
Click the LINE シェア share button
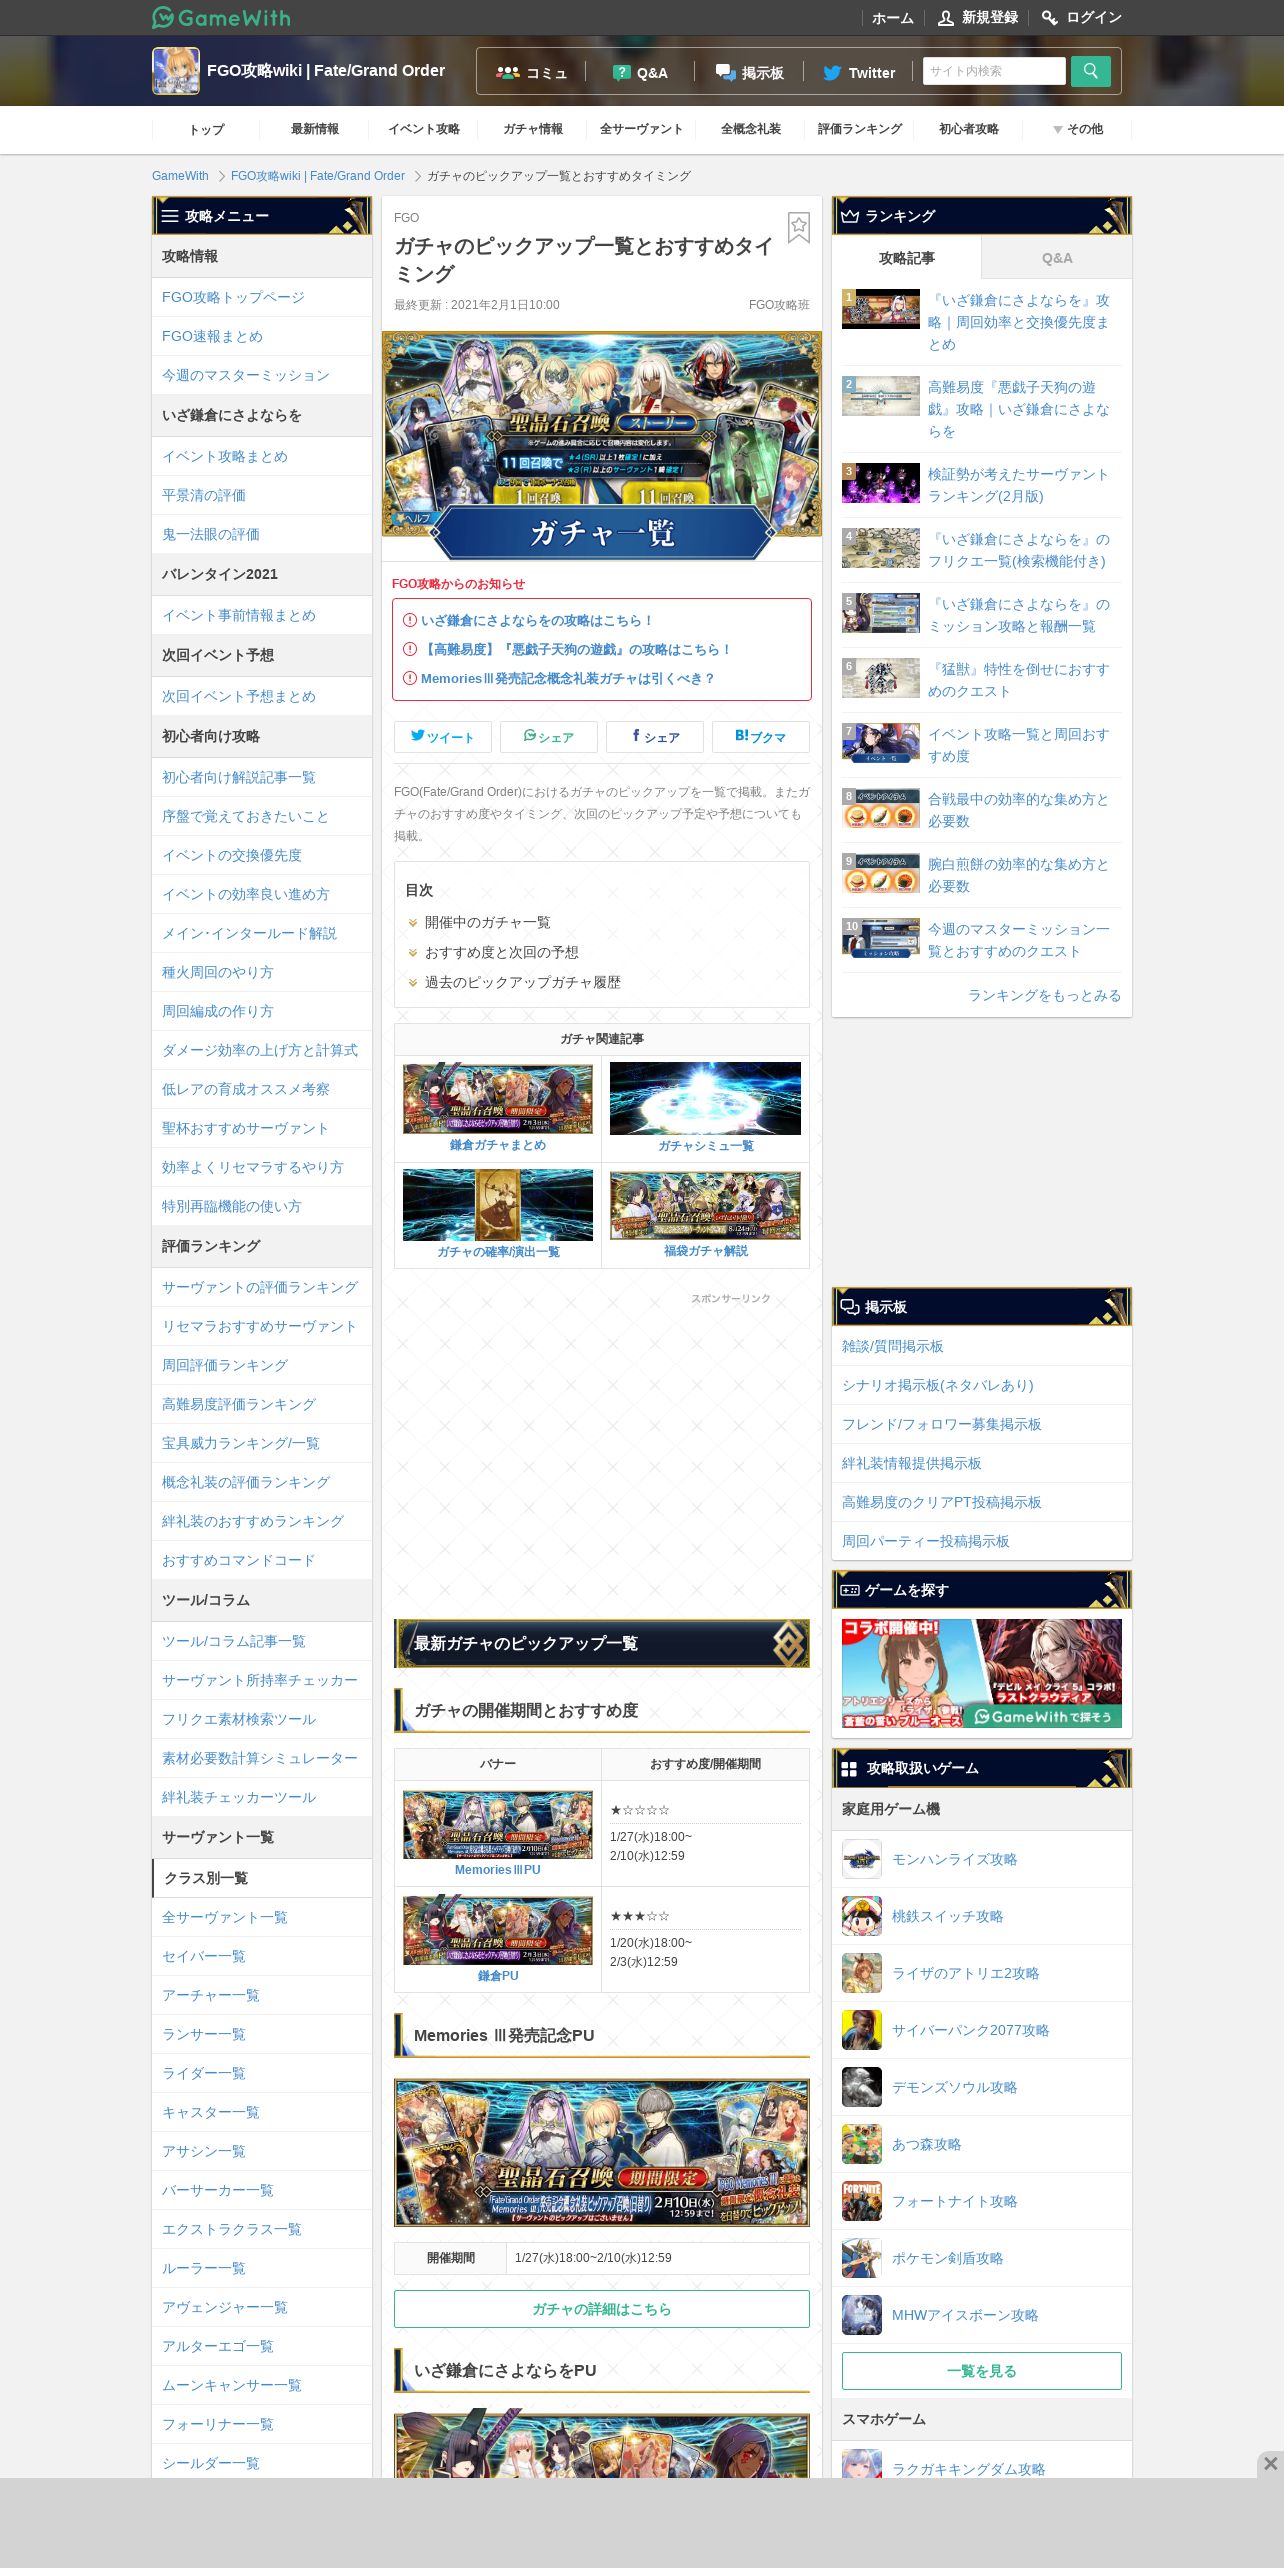click(x=549, y=737)
